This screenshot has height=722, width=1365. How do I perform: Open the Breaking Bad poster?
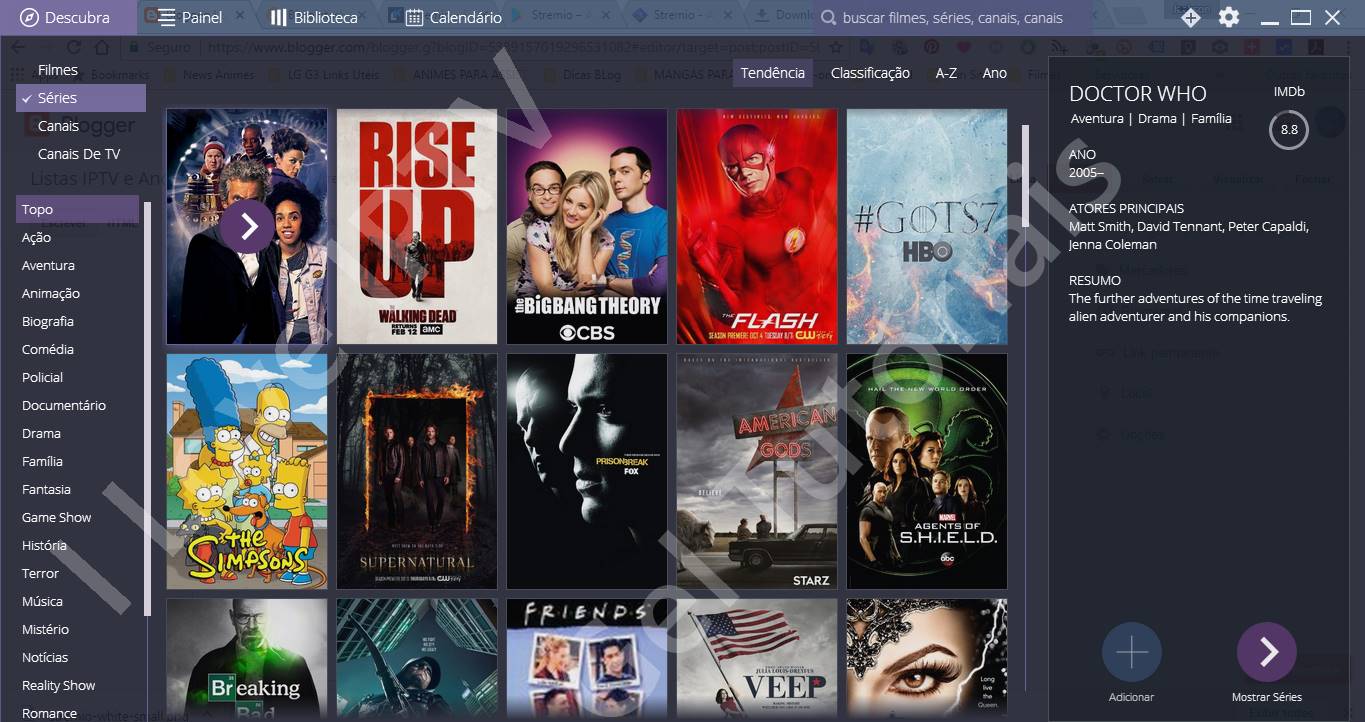pyautogui.click(x=247, y=660)
